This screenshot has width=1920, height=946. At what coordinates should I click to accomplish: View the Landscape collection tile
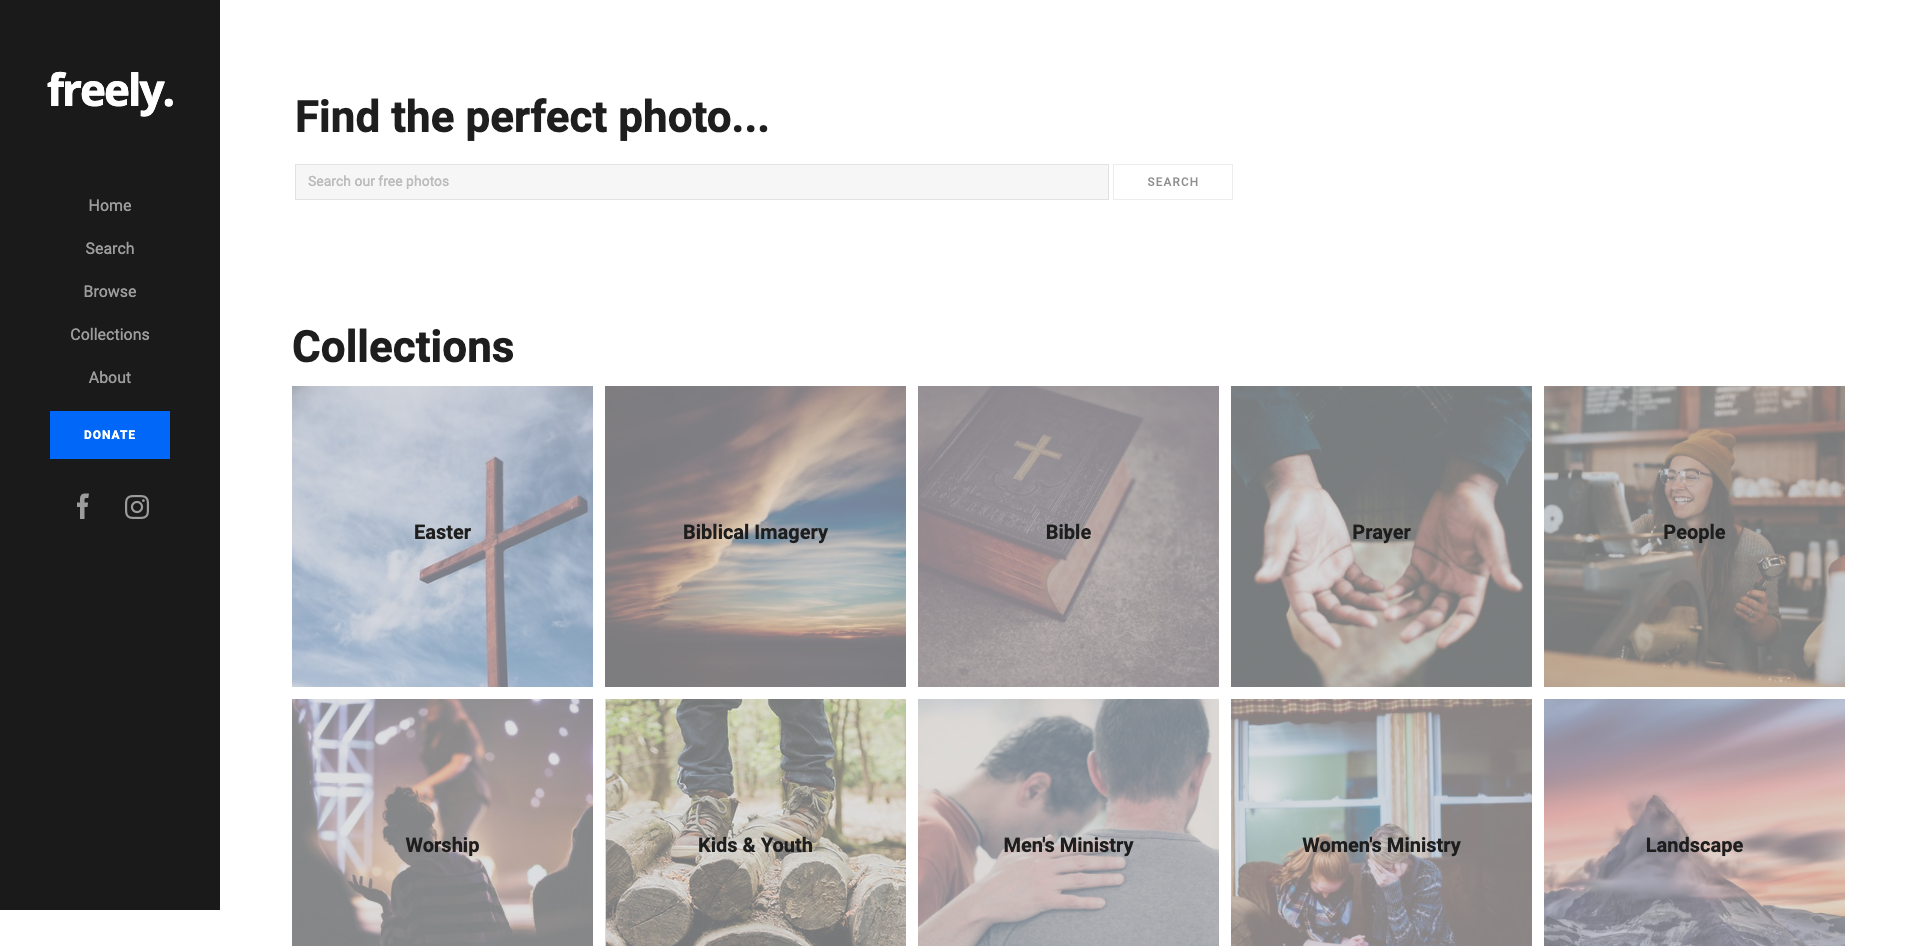coord(1694,823)
